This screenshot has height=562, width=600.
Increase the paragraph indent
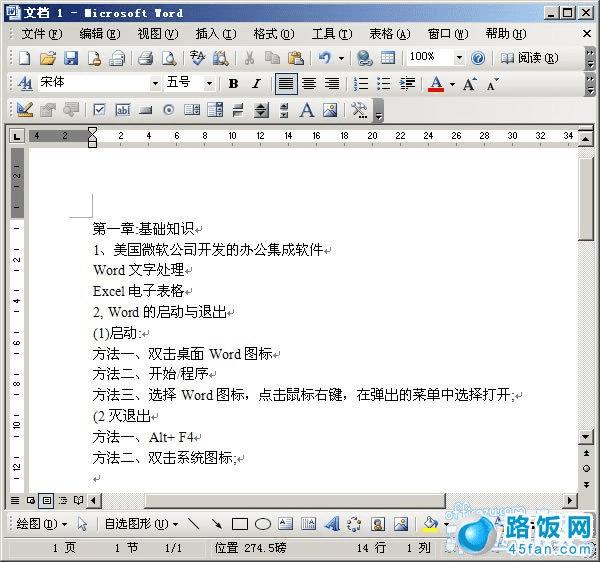click(407, 83)
